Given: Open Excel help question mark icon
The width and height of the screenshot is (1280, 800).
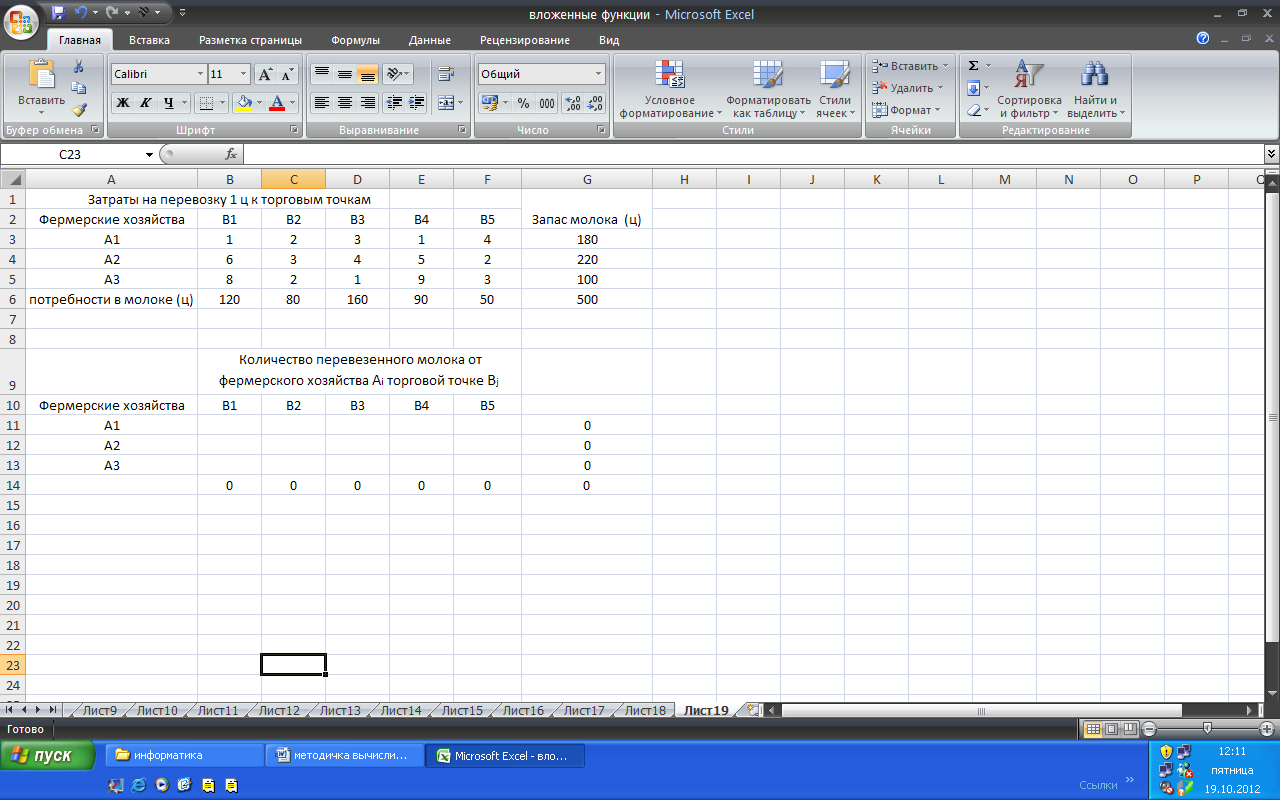Looking at the screenshot, I should [x=1203, y=39].
